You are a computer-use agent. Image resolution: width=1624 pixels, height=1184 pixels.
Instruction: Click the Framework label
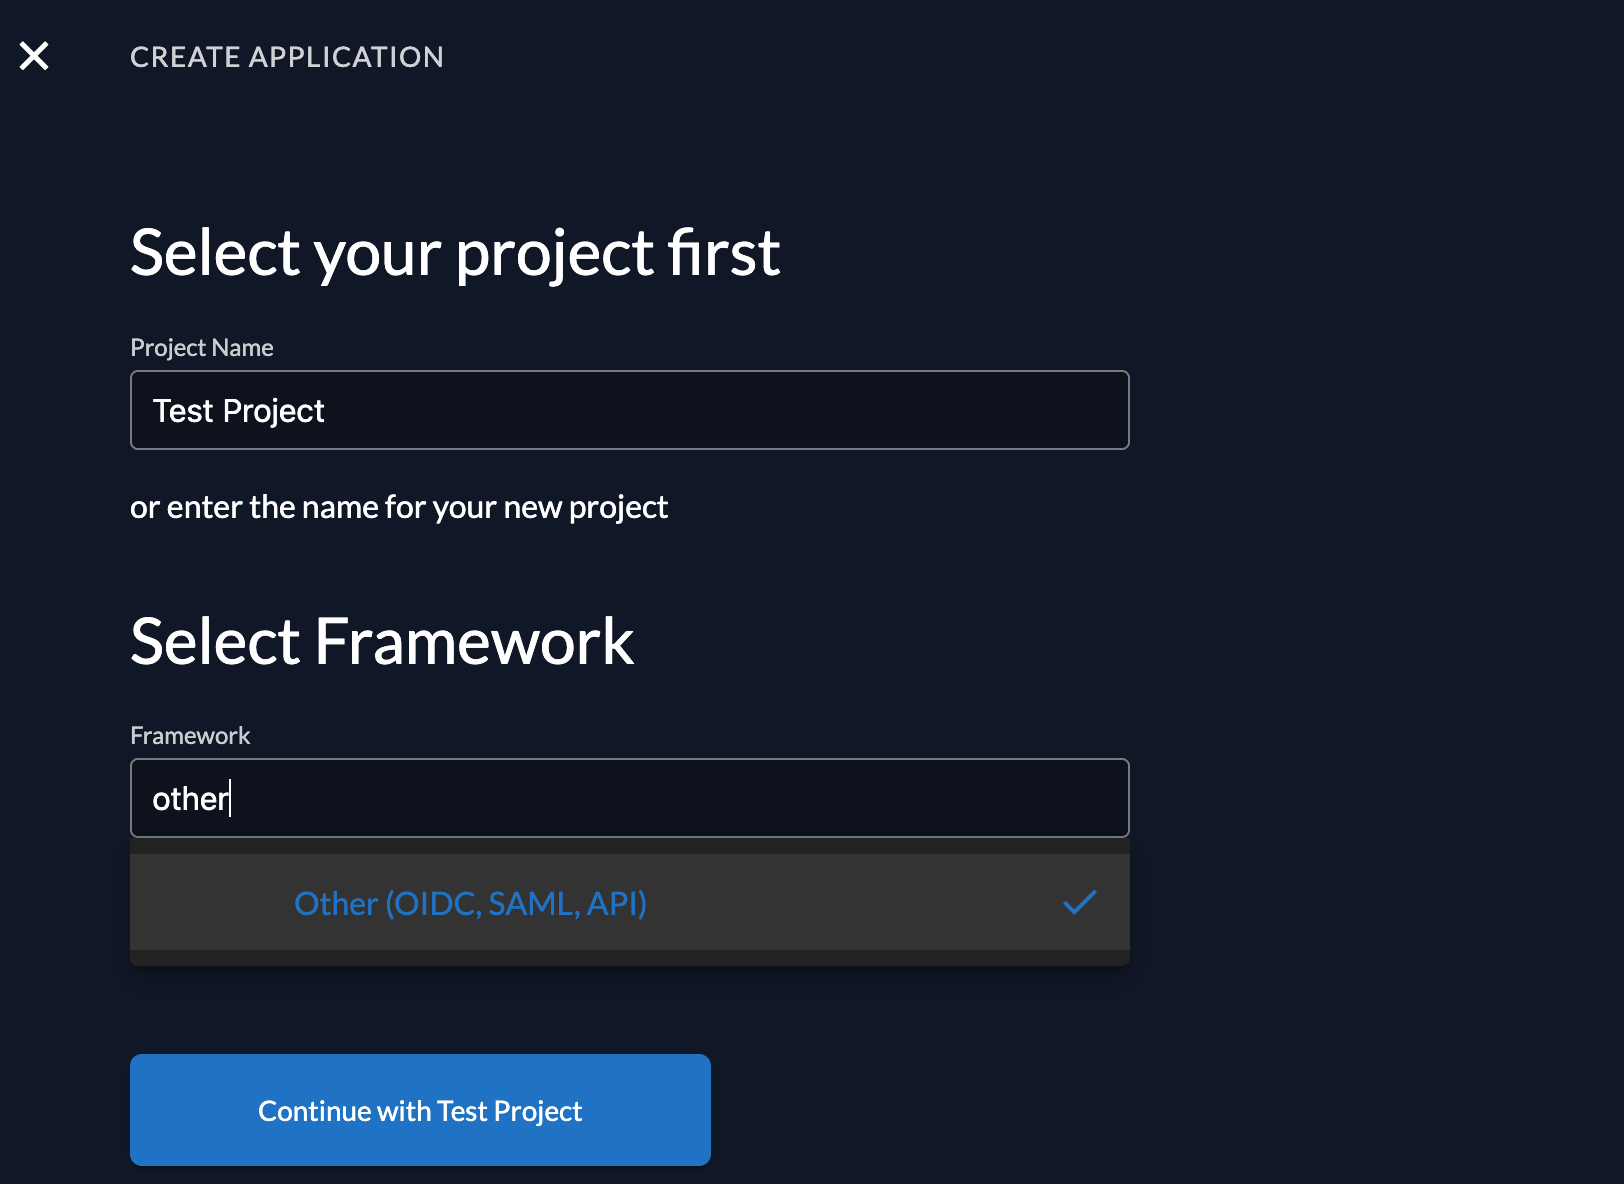tap(190, 735)
